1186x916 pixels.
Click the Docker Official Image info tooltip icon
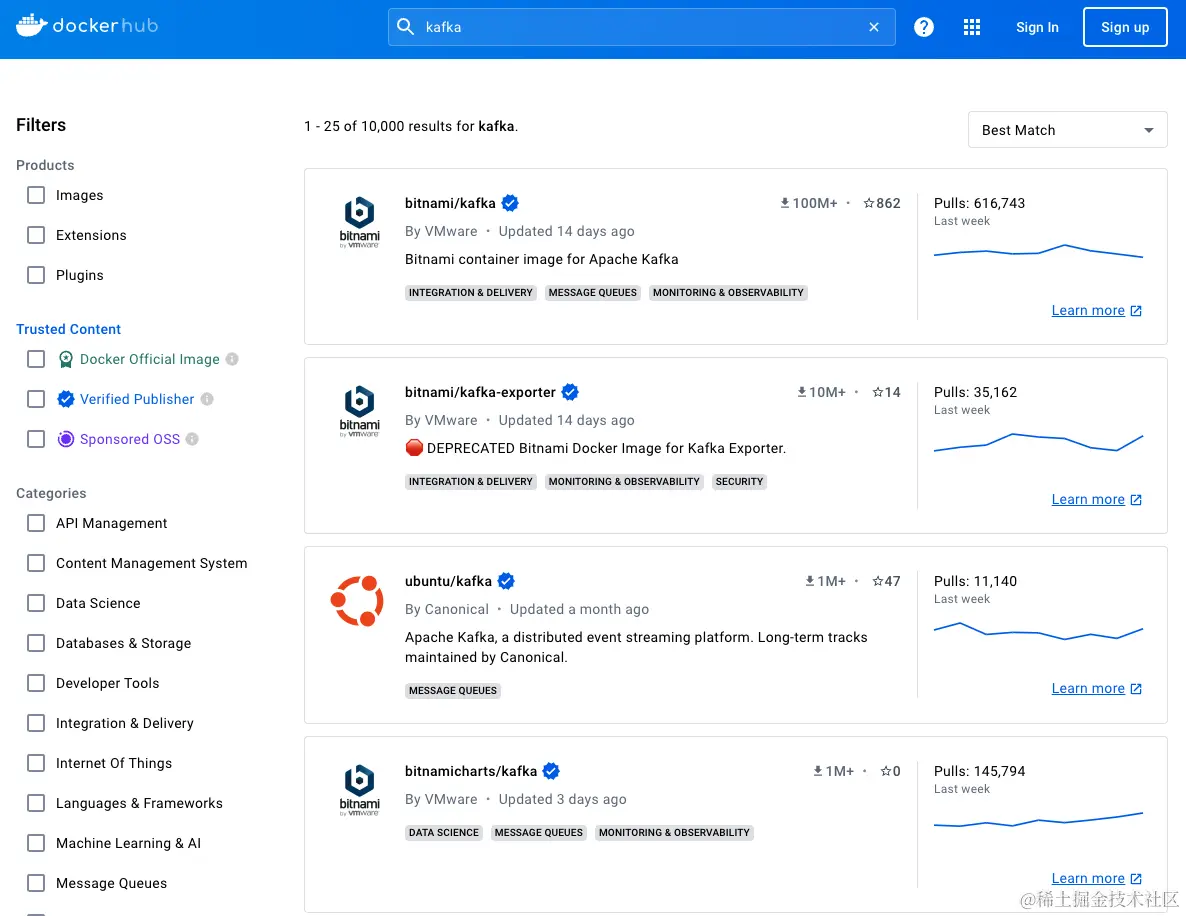[x=233, y=358]
